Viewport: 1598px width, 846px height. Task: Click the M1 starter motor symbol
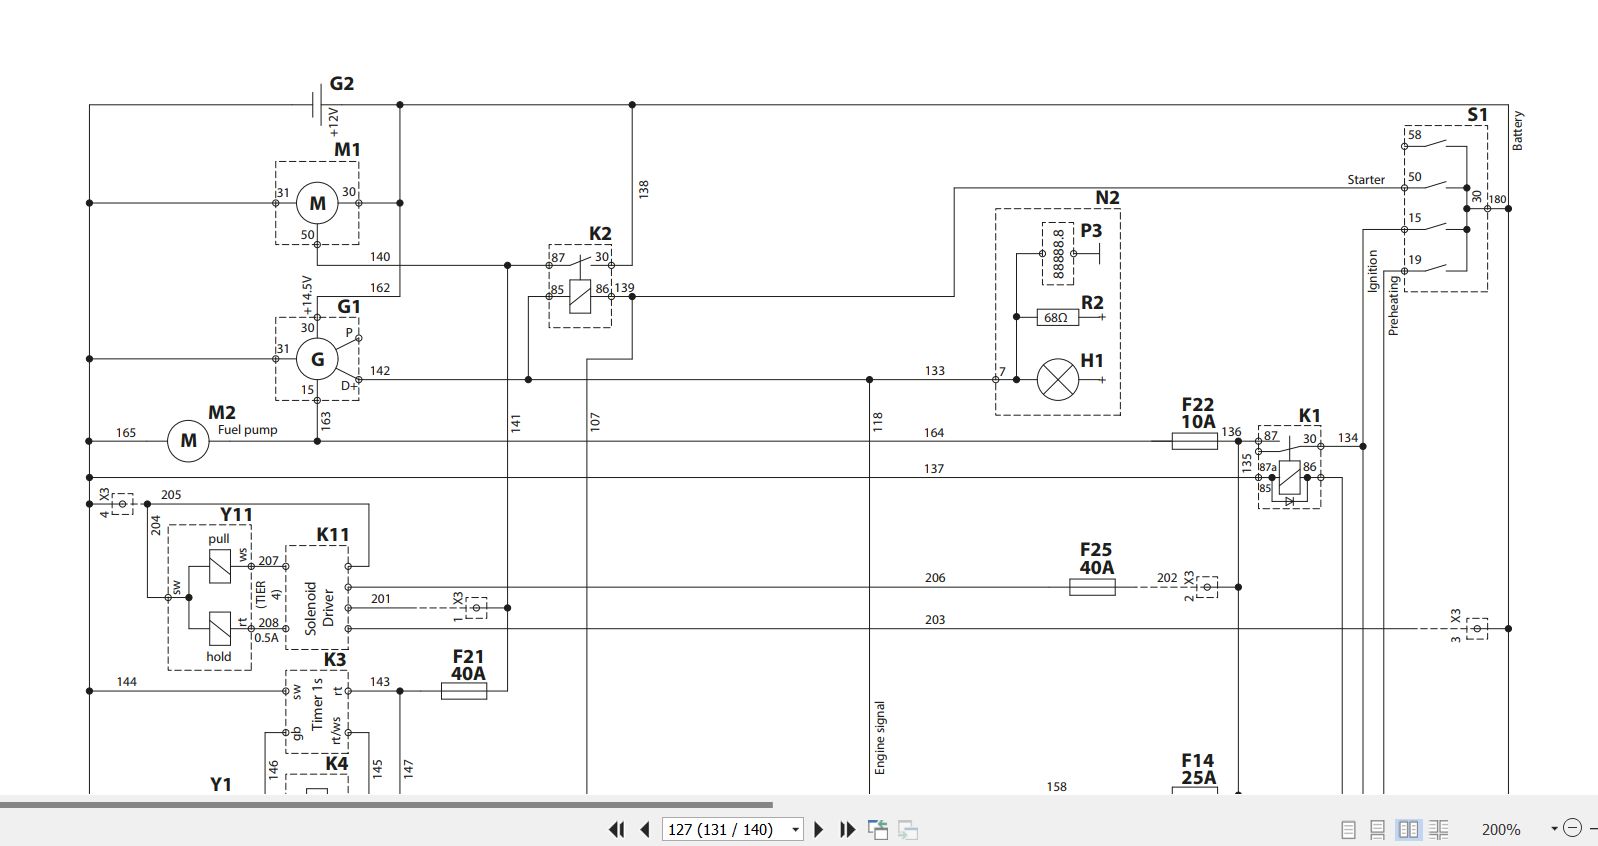pyautogui.click(x=317, y=203)
